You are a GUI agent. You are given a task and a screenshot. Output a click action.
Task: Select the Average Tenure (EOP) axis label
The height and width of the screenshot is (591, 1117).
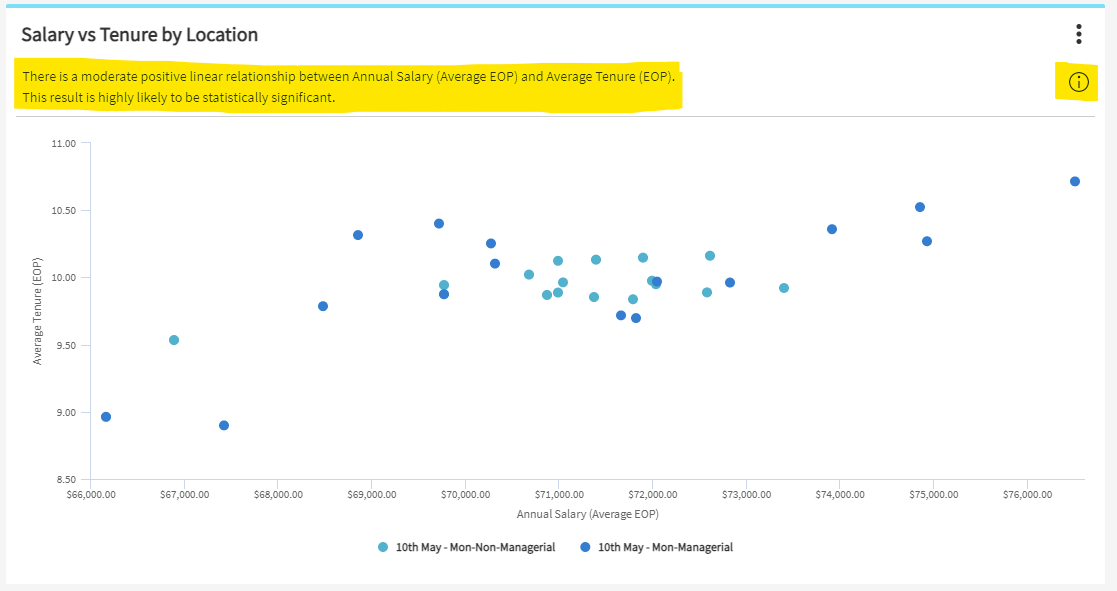click(38, 312)
